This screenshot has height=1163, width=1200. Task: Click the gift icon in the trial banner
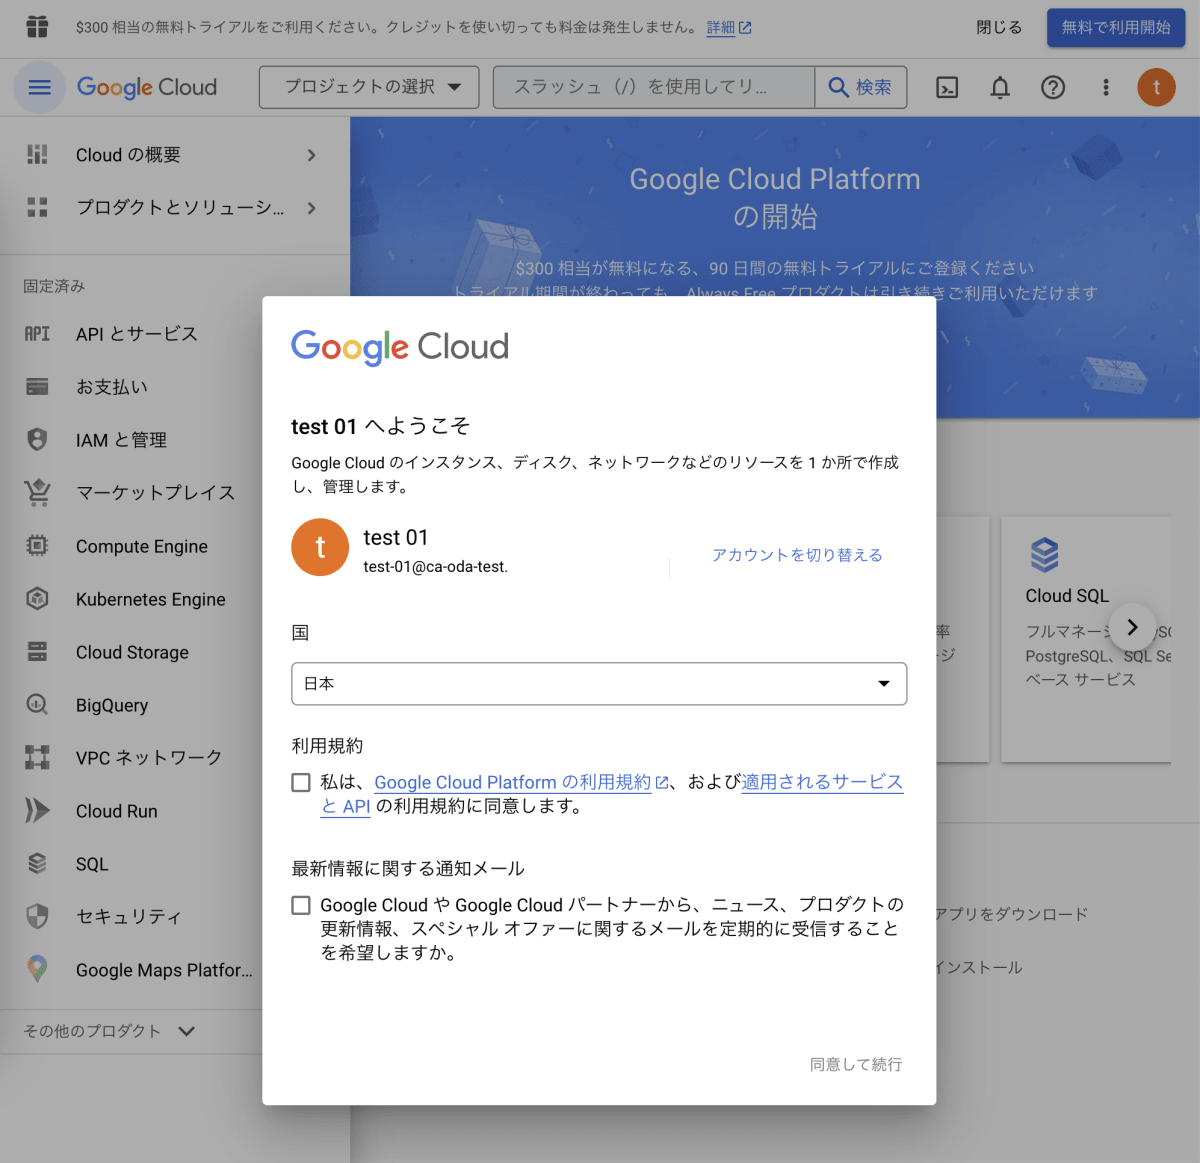(37, 27)
